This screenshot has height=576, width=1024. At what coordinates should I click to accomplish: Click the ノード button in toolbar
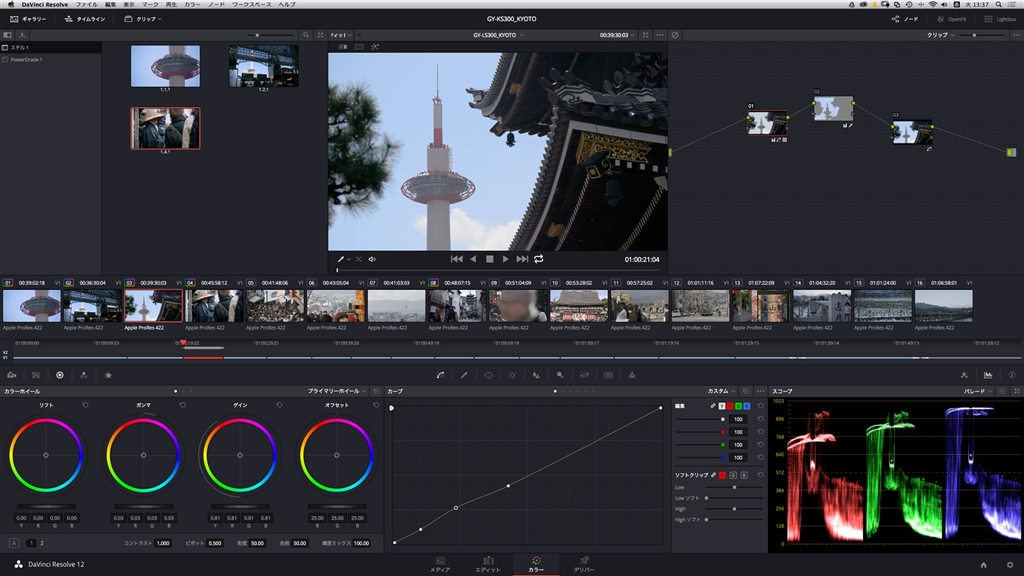904,19
